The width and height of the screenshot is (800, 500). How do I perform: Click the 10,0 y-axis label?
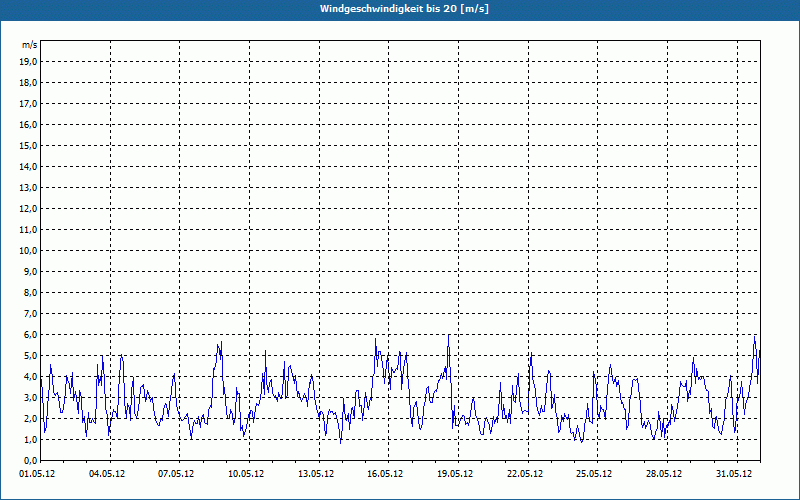click(x=28, y=251)
